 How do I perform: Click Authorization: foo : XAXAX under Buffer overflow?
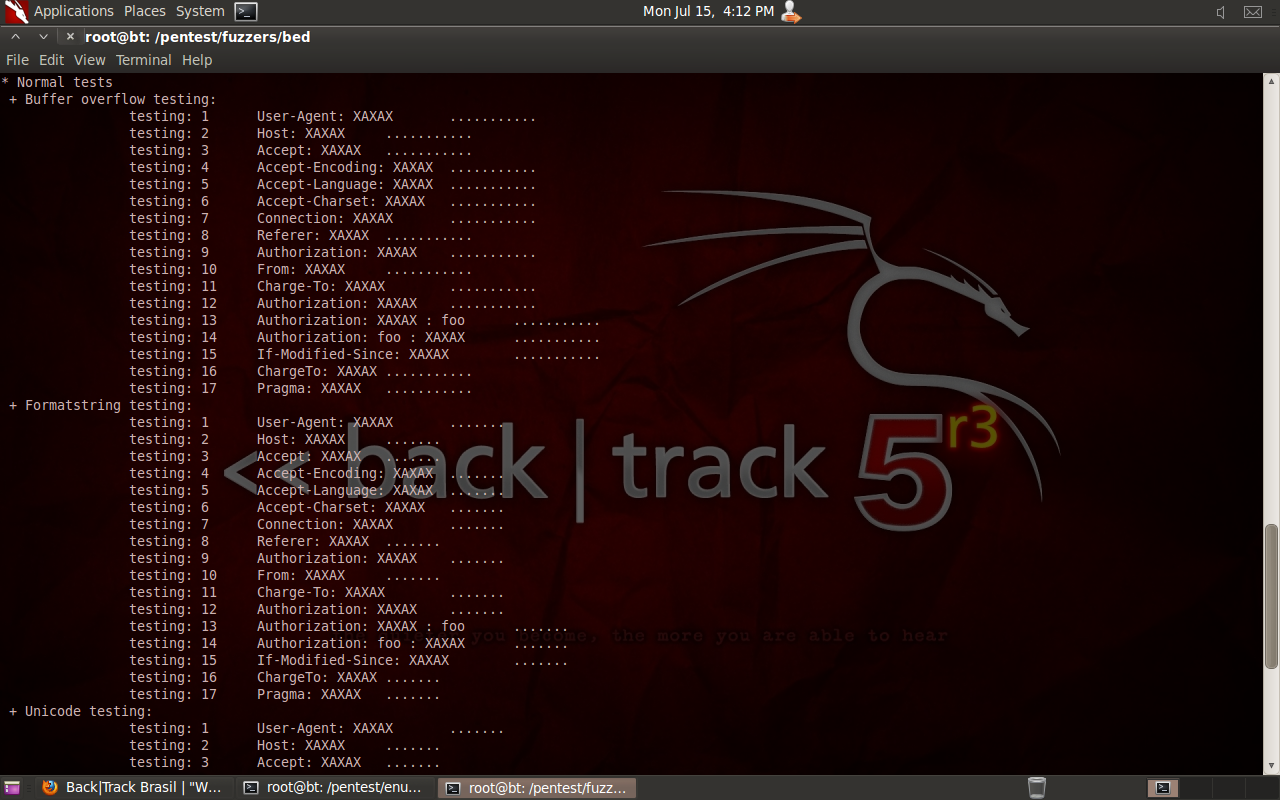[361, 337]
